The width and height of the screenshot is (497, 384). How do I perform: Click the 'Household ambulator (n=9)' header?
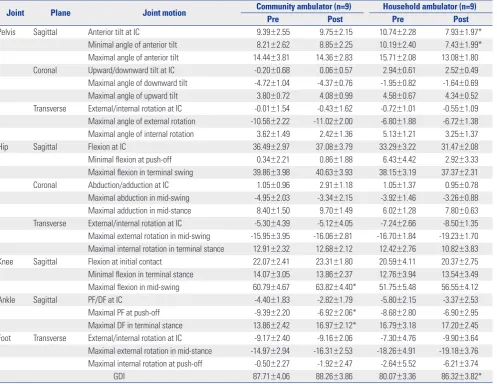click(429, 6)
